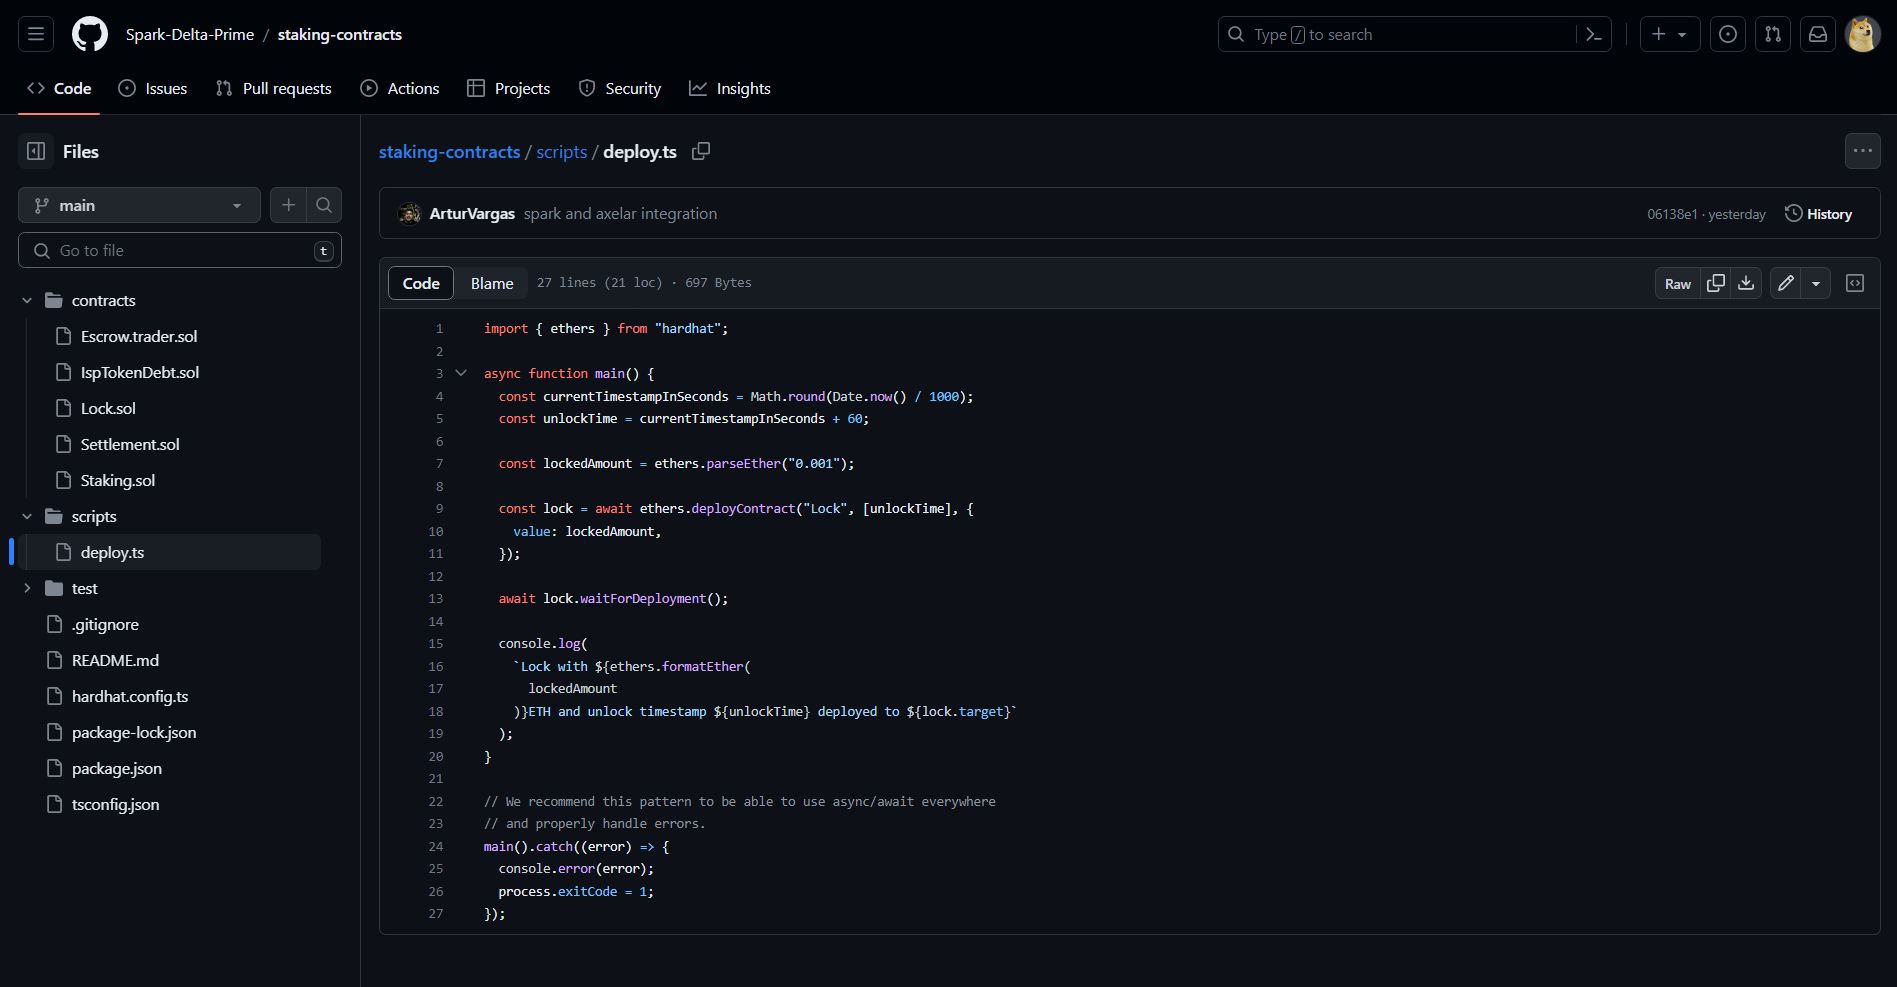
Task: Open the symbols panel
Action: (1855, 283)
